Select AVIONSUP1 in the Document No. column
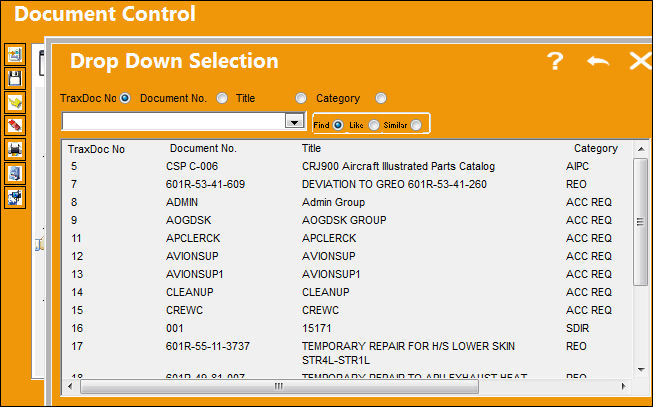 pyautogui.click(x=194, y=274)
